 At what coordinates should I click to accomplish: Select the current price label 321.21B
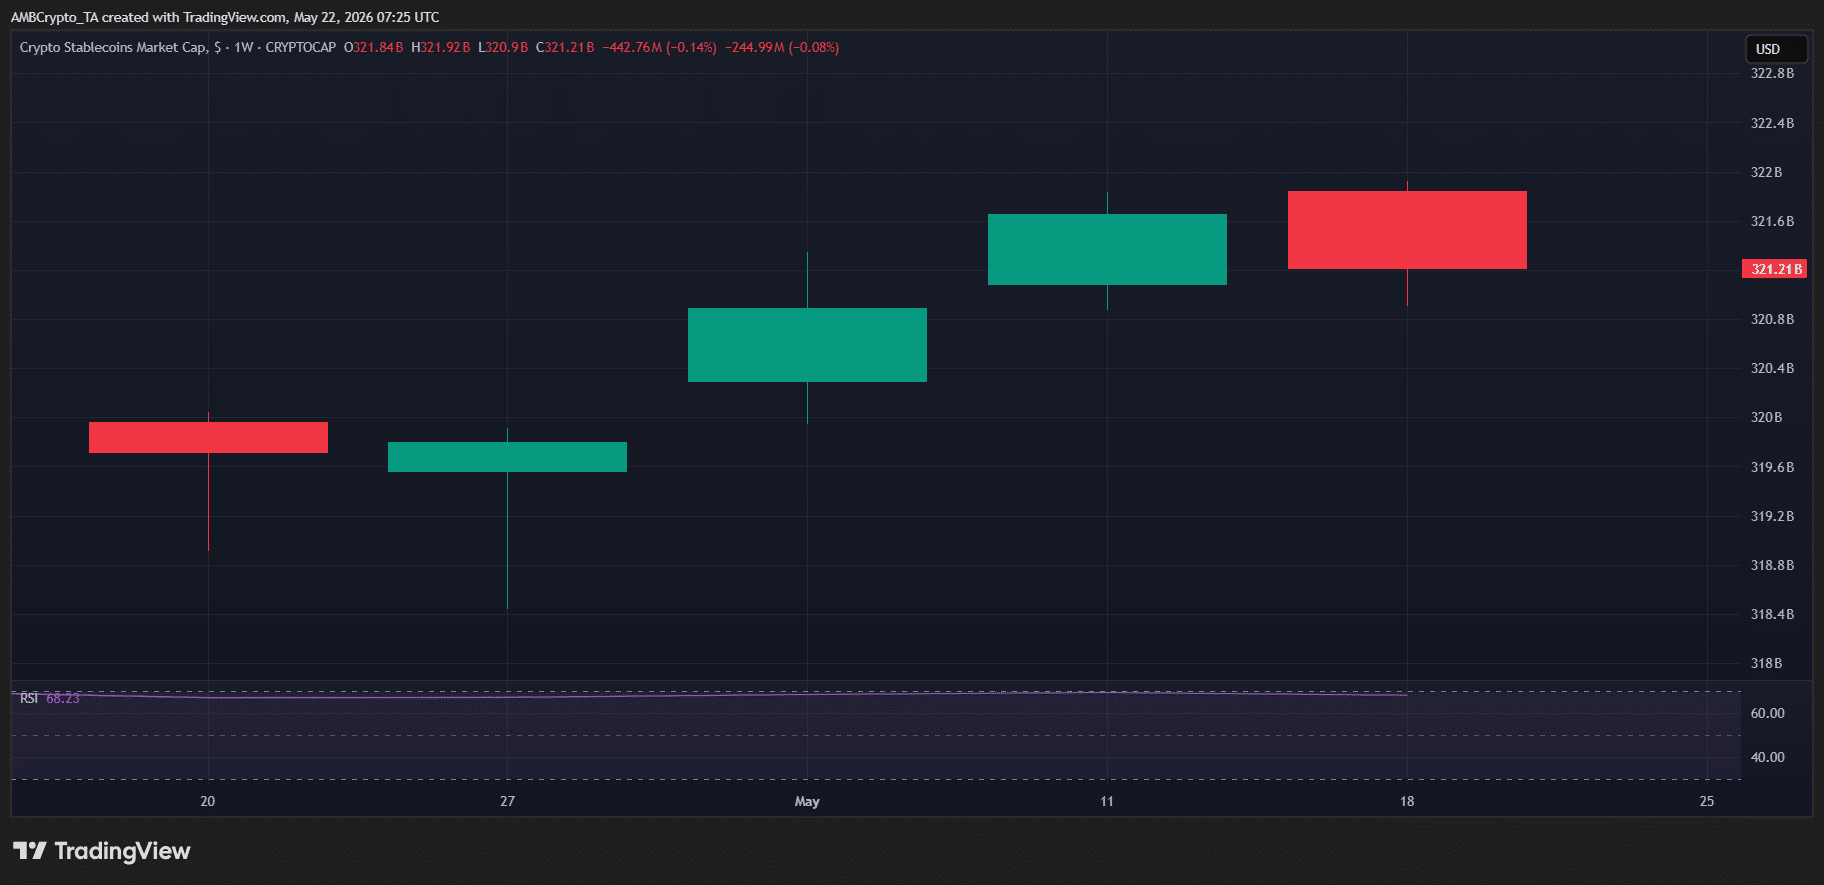click(1774, 269)
